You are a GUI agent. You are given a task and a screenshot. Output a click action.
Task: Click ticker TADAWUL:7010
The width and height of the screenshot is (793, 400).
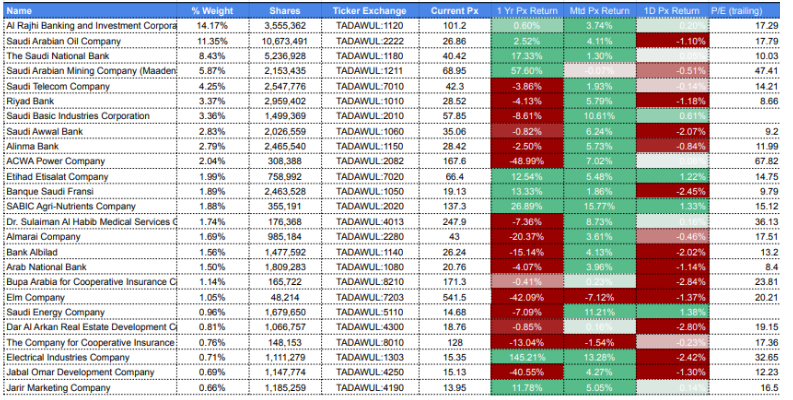(370, 86)
